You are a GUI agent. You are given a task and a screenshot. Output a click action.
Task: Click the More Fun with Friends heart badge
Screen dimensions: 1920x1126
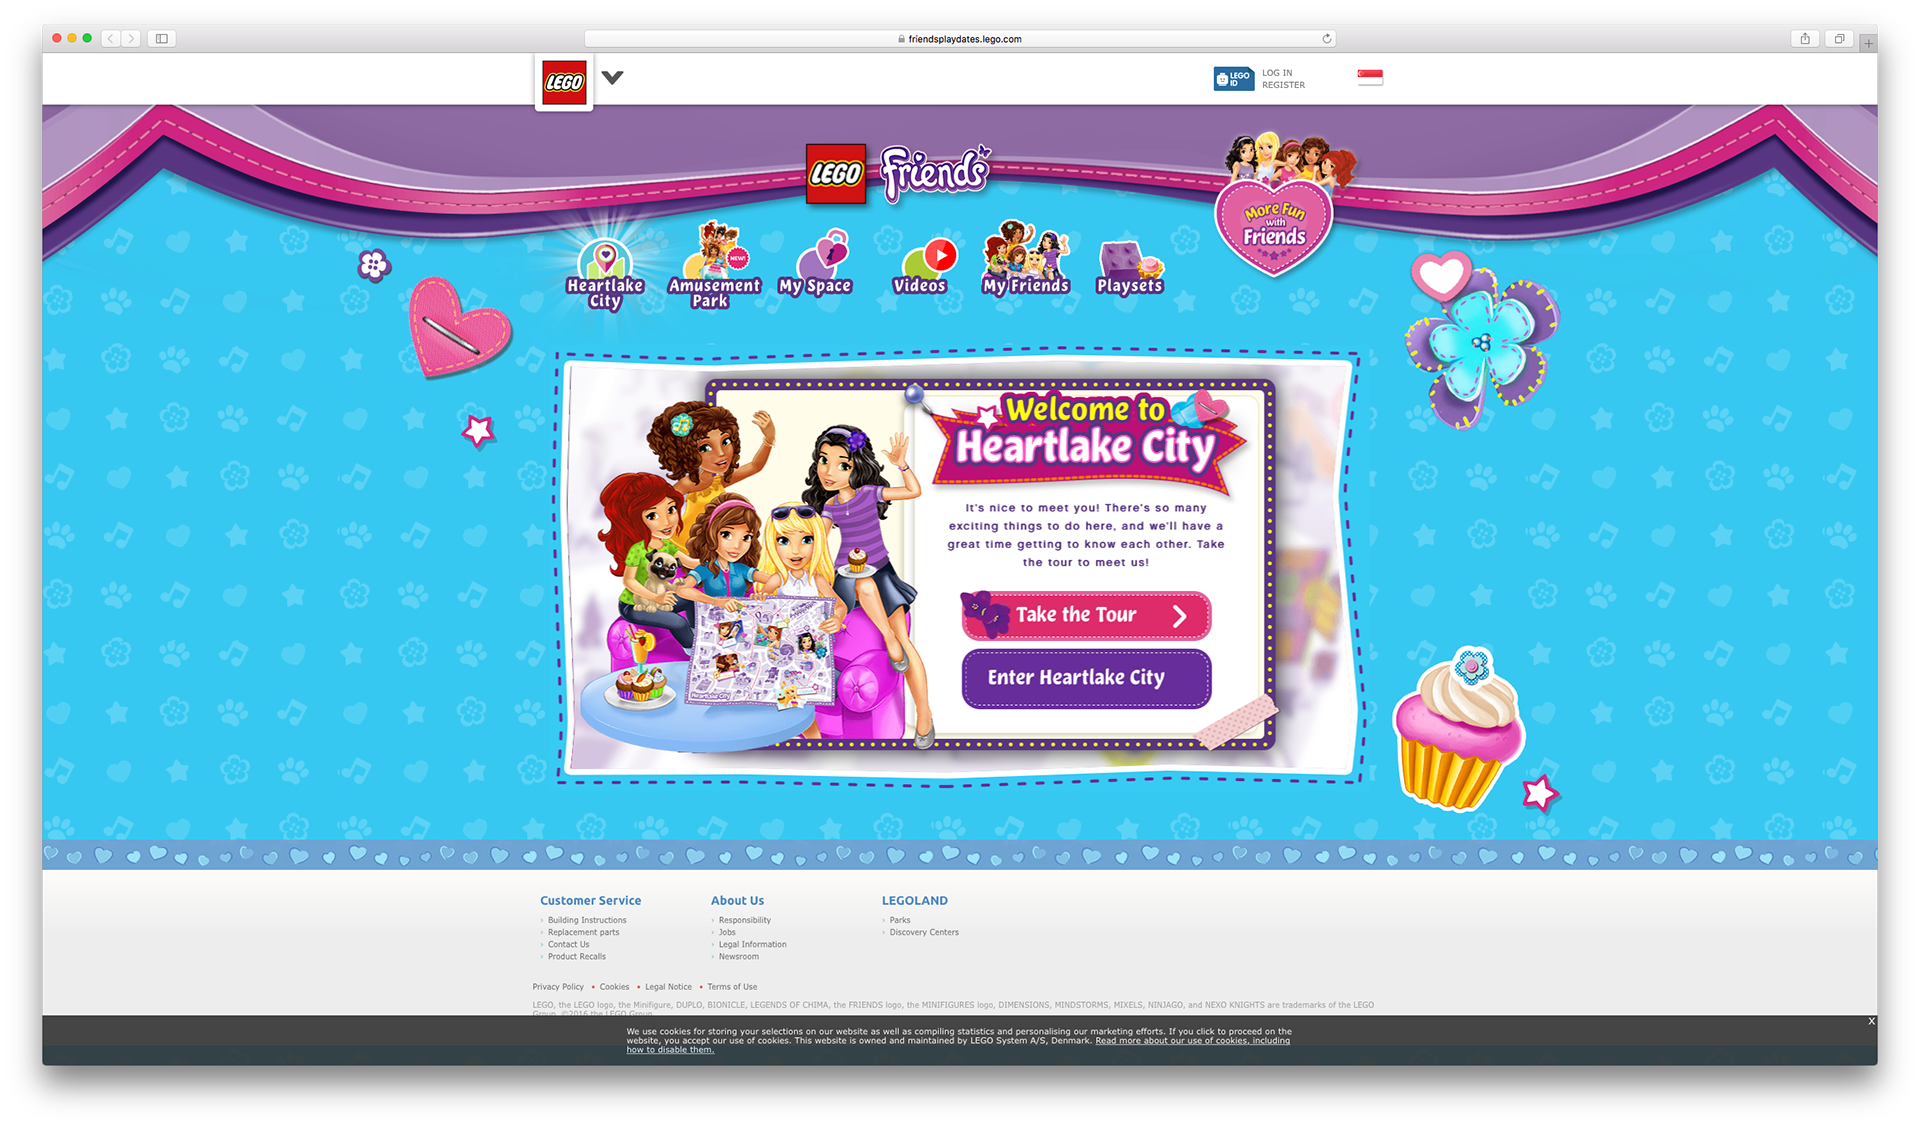[x=1276, y=207]
